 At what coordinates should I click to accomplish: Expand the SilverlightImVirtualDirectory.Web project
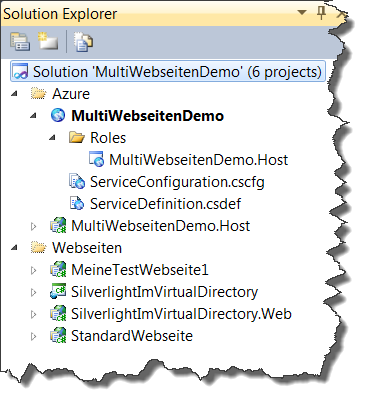click(33, 314)
